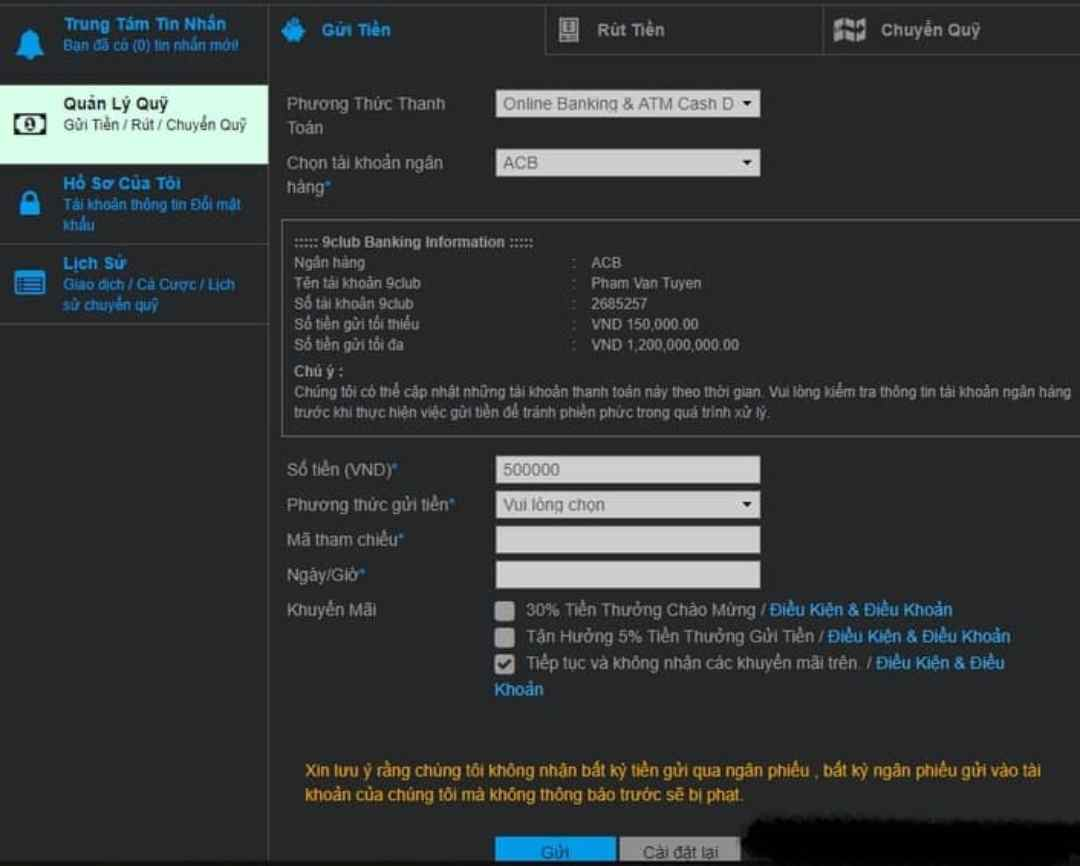Switch to the Rút Tiền tab
The width and height of the screenshot is (1080, 866).
pyautogui.click(x=630, y=30)
